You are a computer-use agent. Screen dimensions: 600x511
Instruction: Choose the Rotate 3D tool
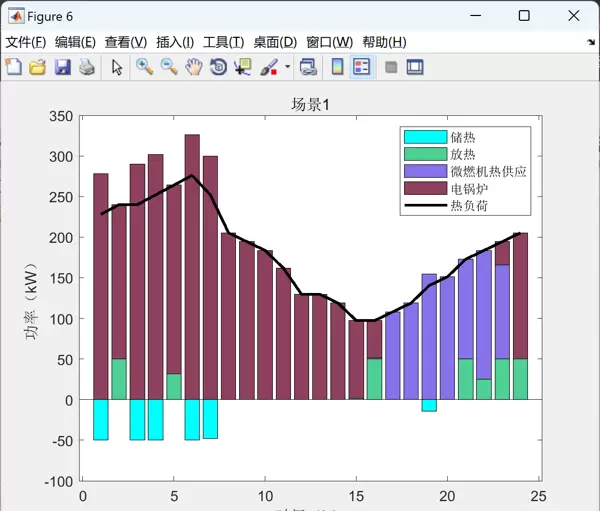coord(218,67)
